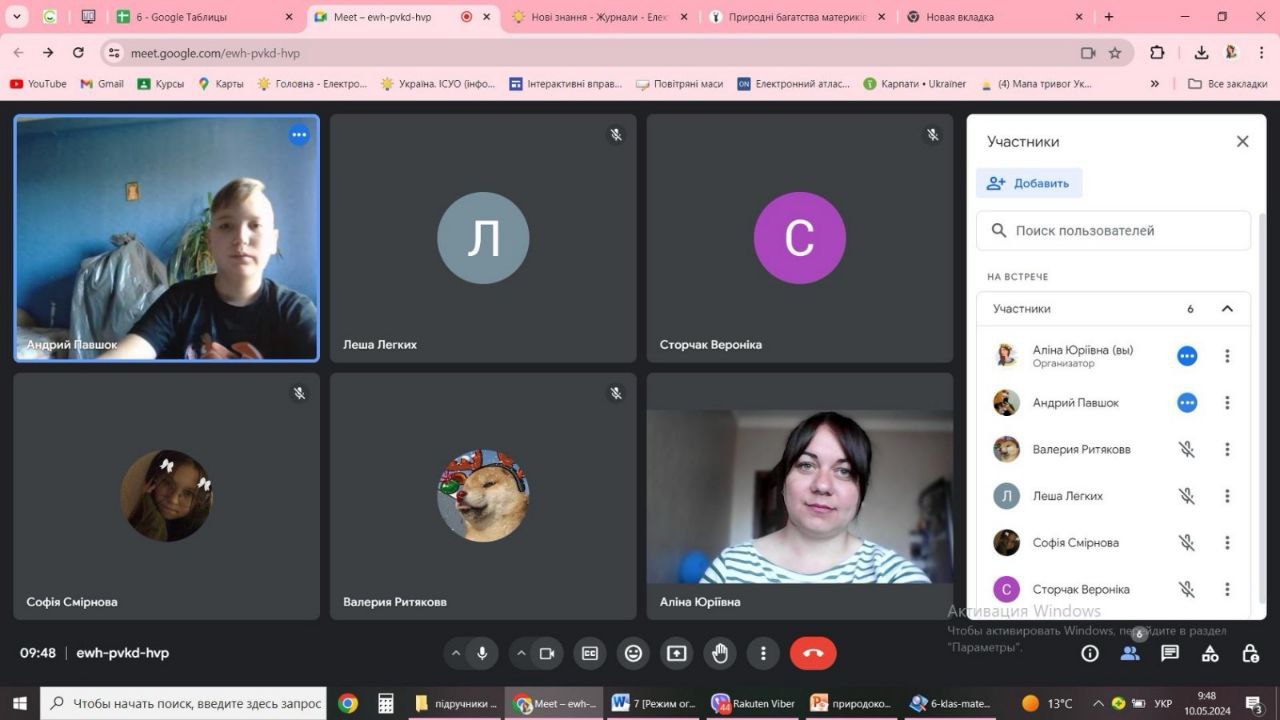Click the present screen icon
The width and height of the screenshot is (1280, 720).
click(677, 653)
